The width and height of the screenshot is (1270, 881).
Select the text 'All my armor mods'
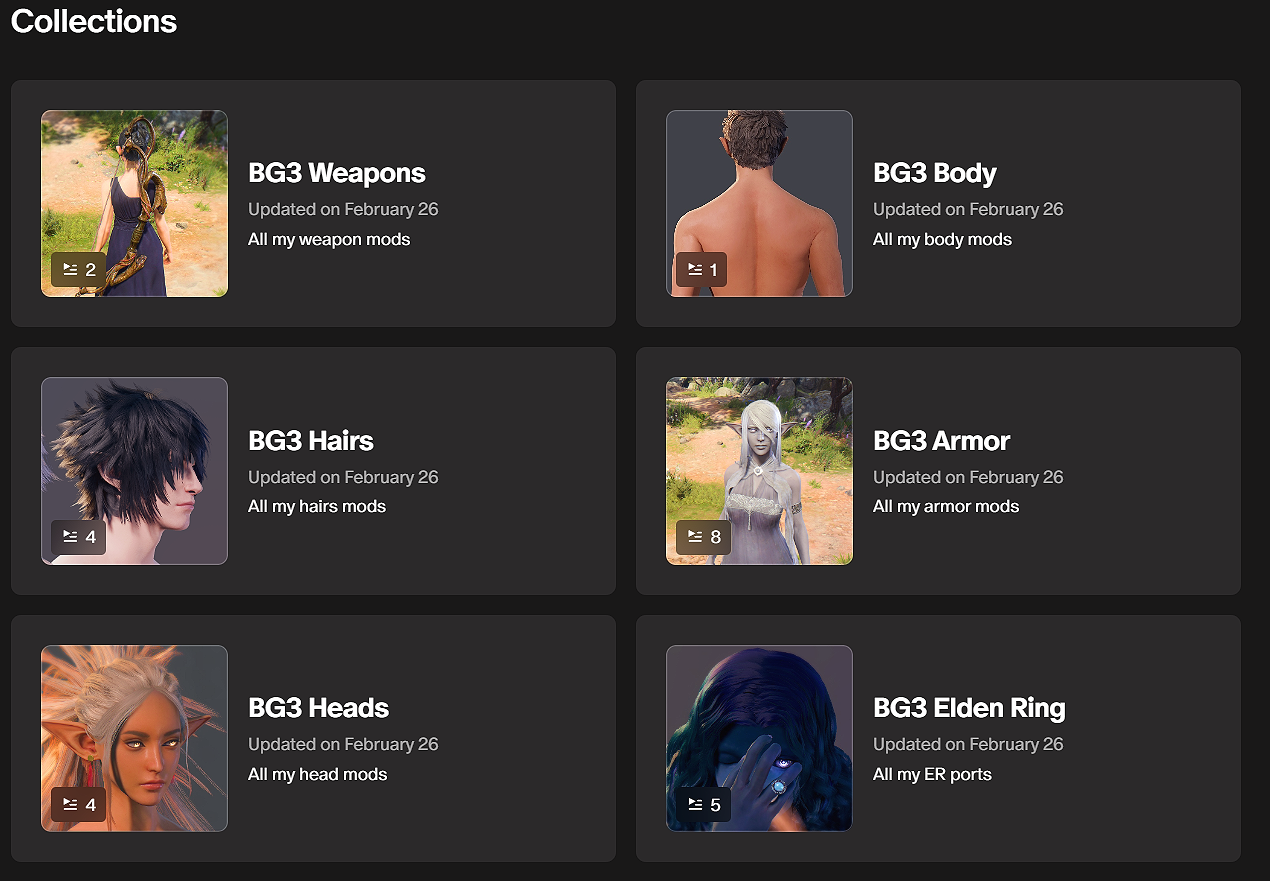click(946, 506)
